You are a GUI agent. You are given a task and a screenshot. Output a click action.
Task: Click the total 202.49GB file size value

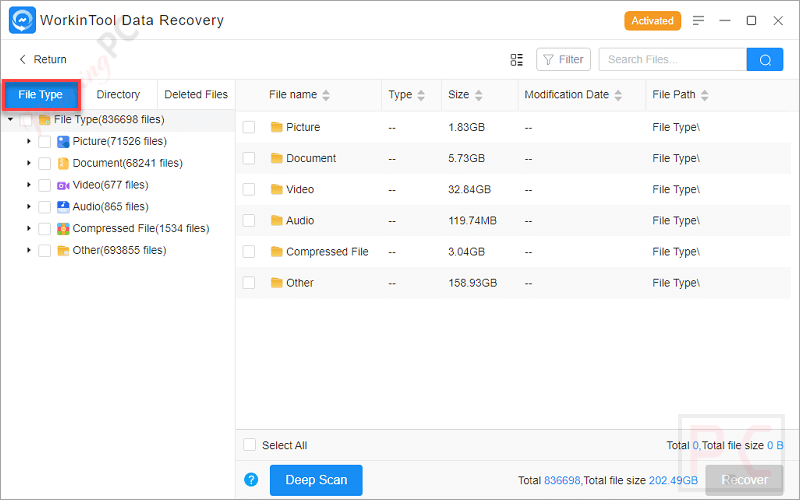click(x=673, y=480)
